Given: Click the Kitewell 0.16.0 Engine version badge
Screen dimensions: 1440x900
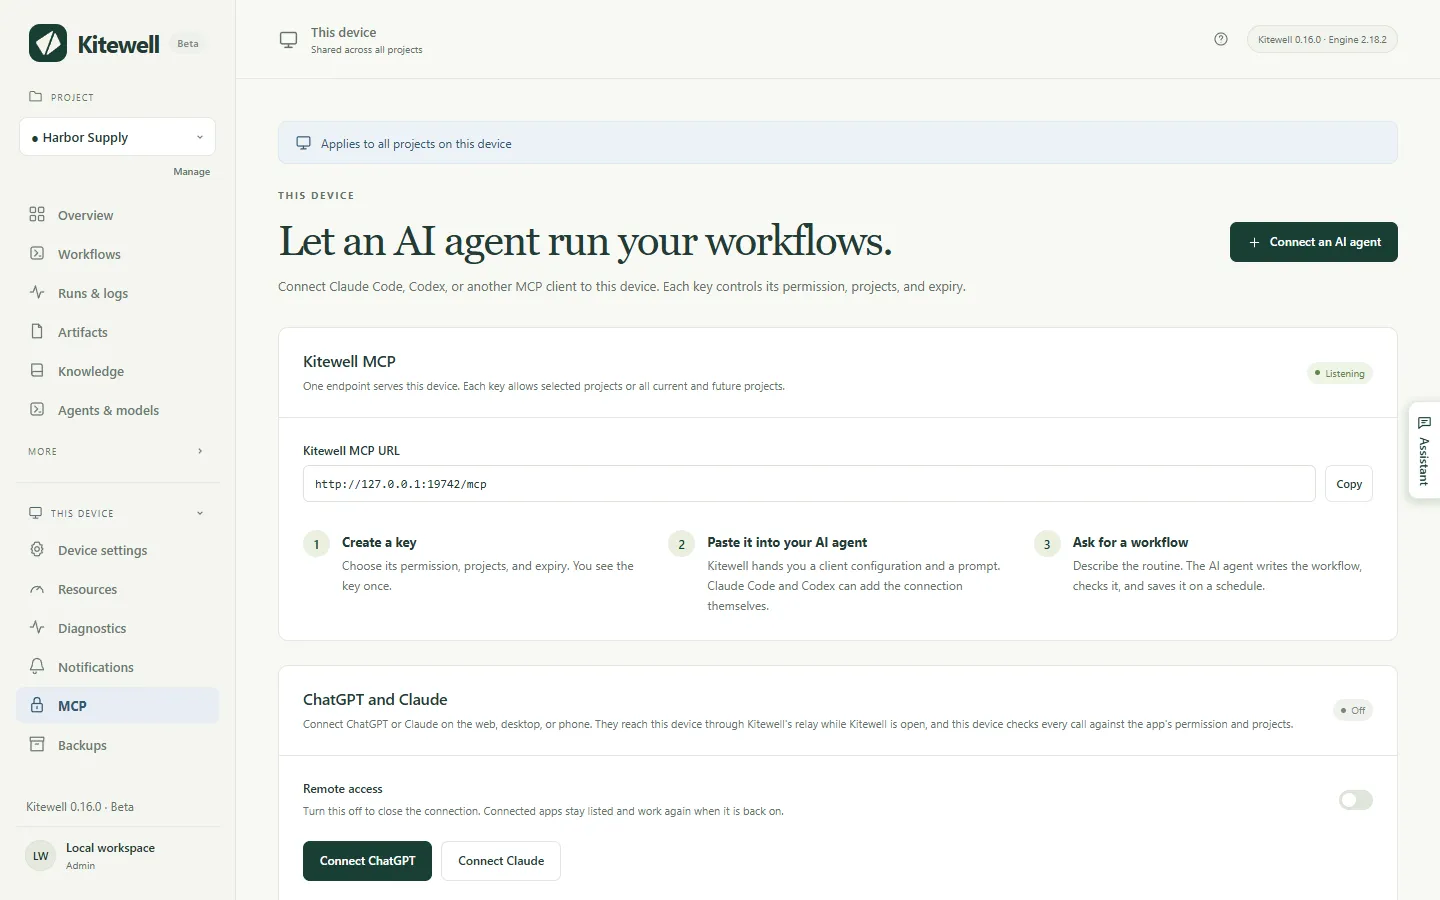Looking at the screenshot, I should [x=1322, y=39].
